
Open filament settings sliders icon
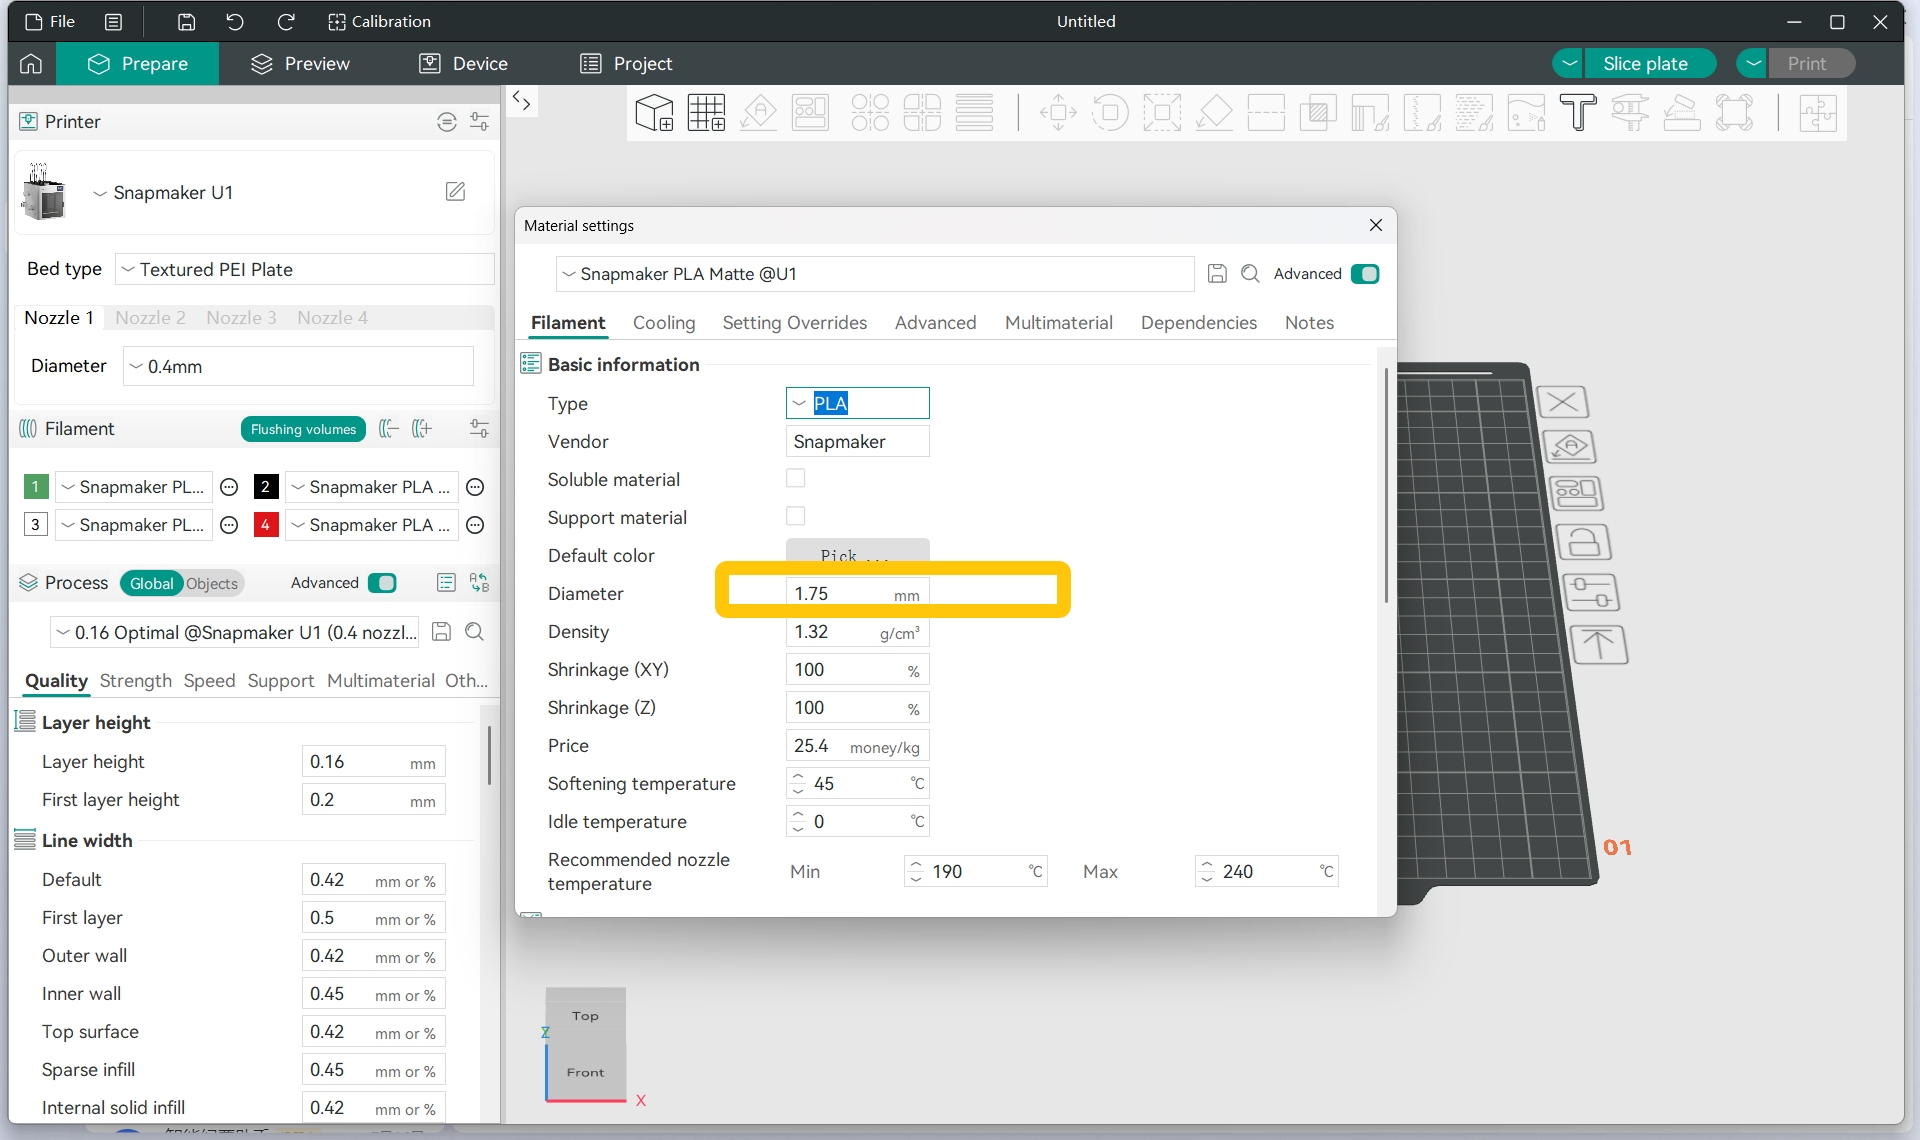(480, 429)
